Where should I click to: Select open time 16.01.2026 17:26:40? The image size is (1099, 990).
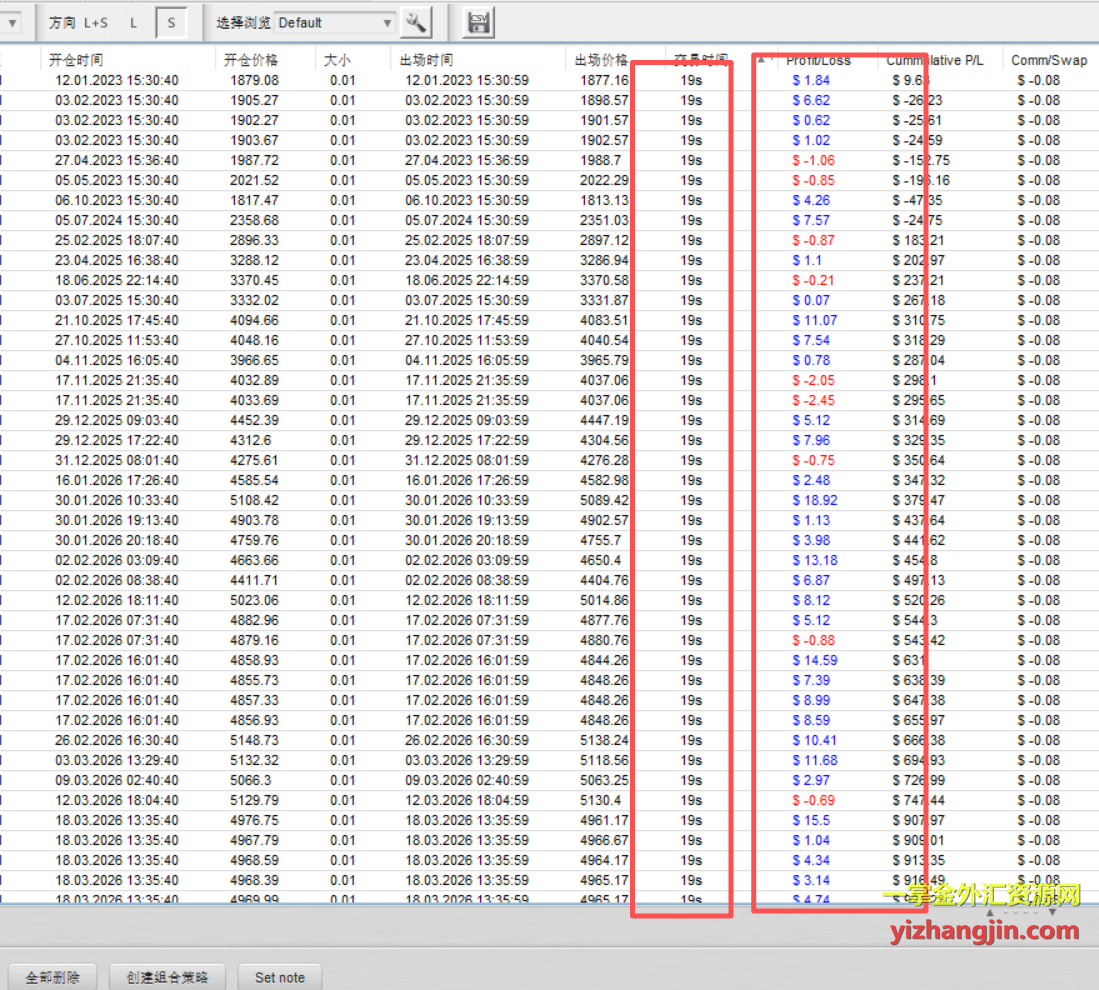(x=116, y=480)
